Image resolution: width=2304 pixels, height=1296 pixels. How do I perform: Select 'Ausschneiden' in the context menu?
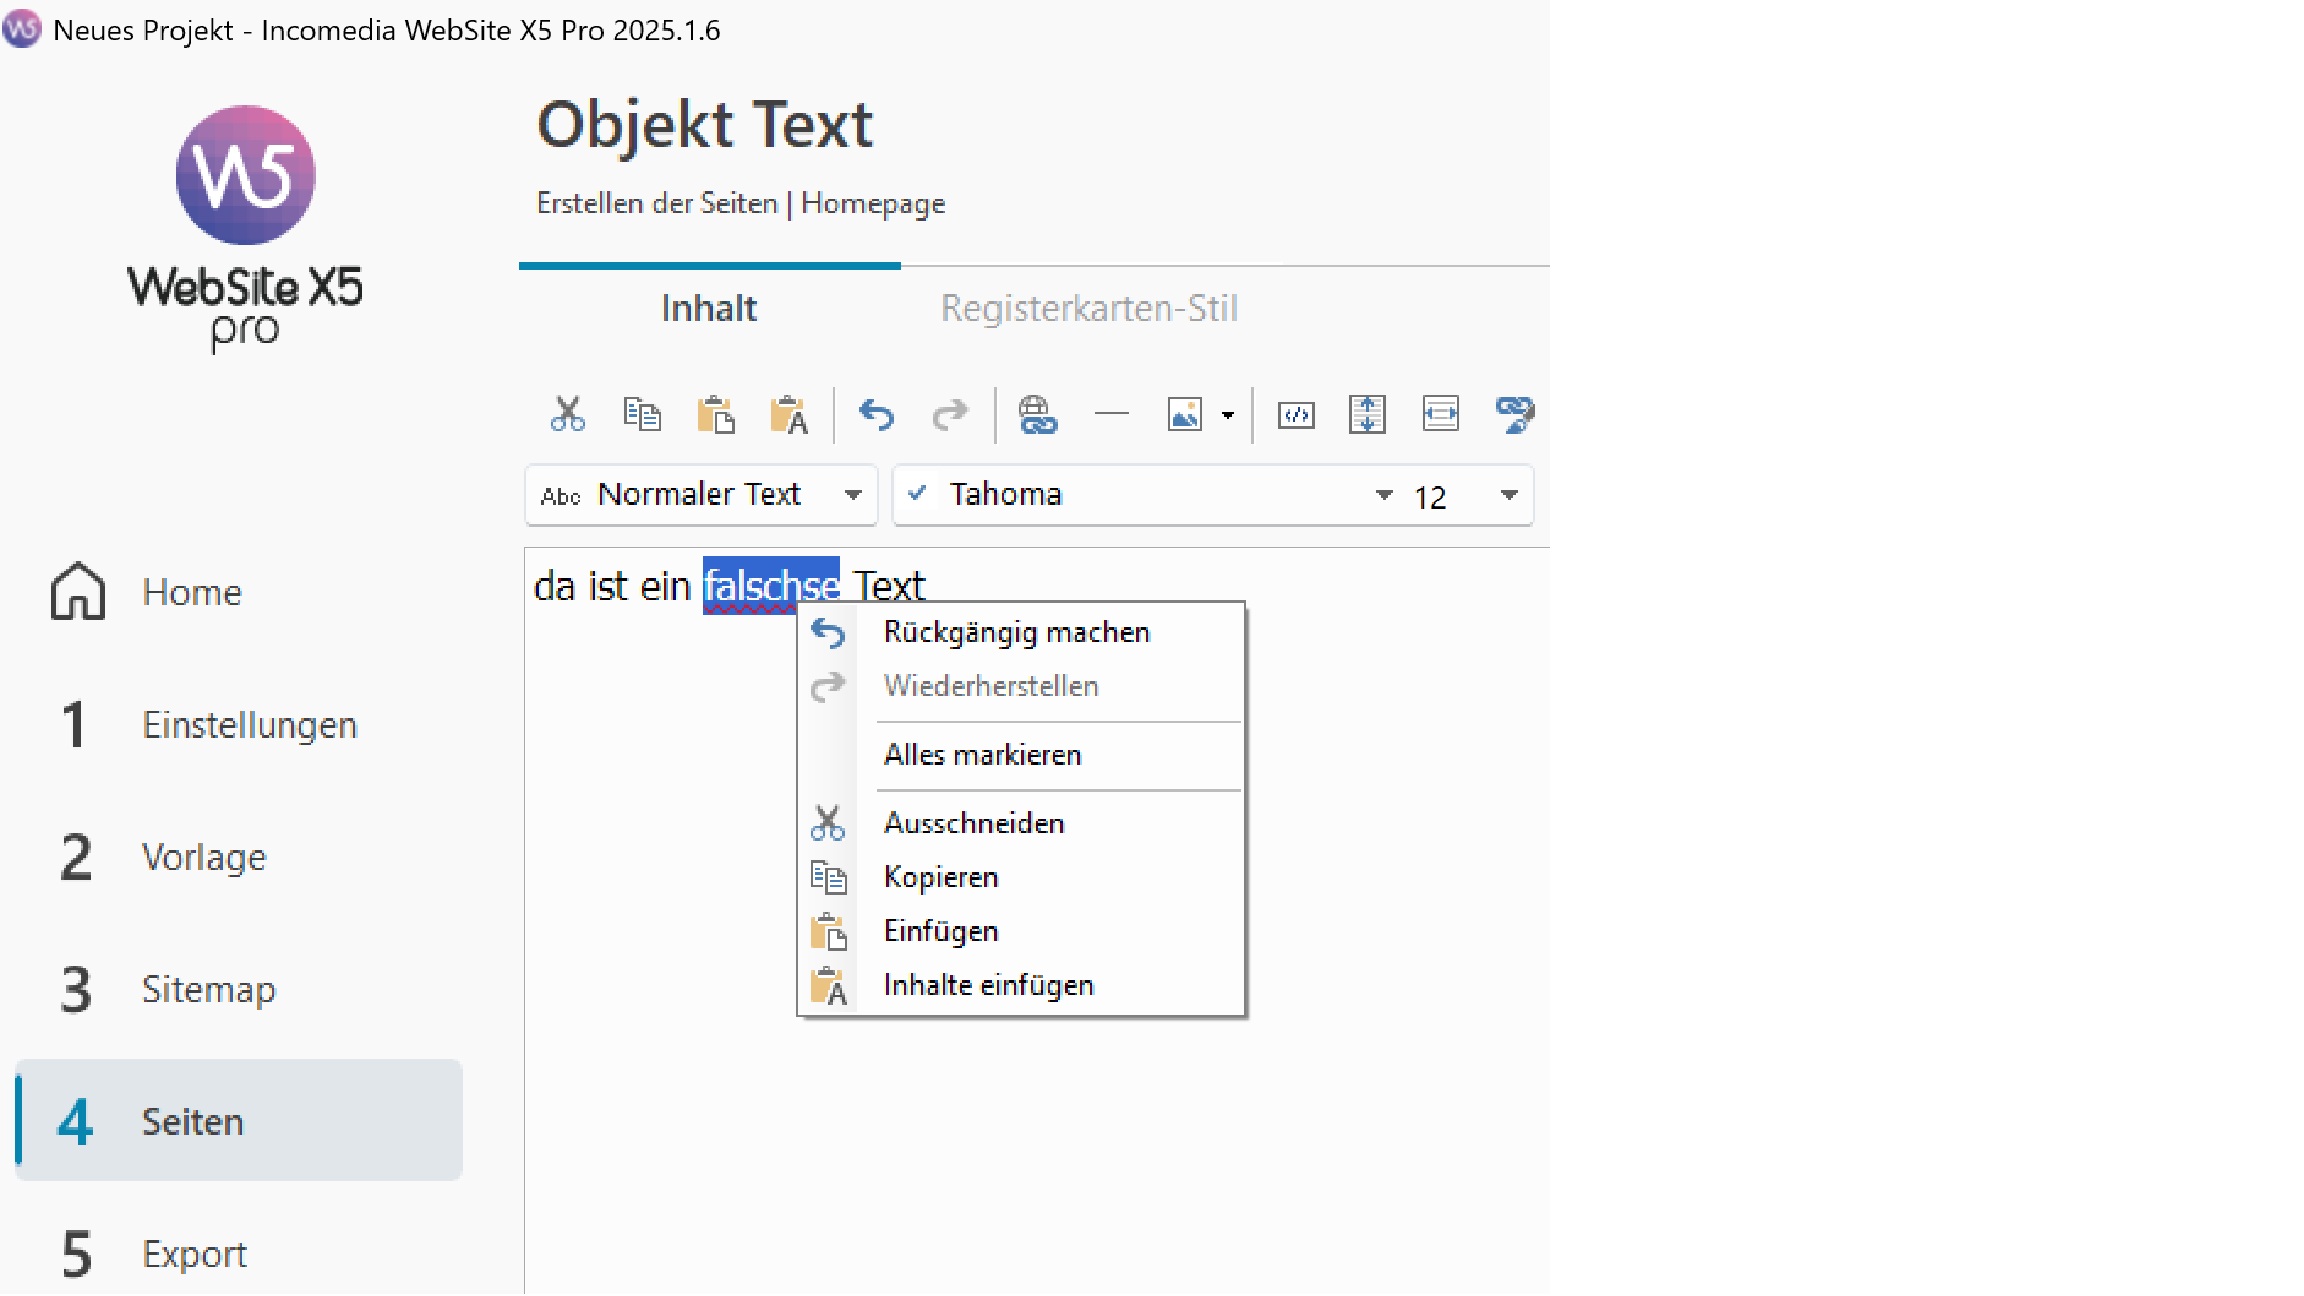973,823
